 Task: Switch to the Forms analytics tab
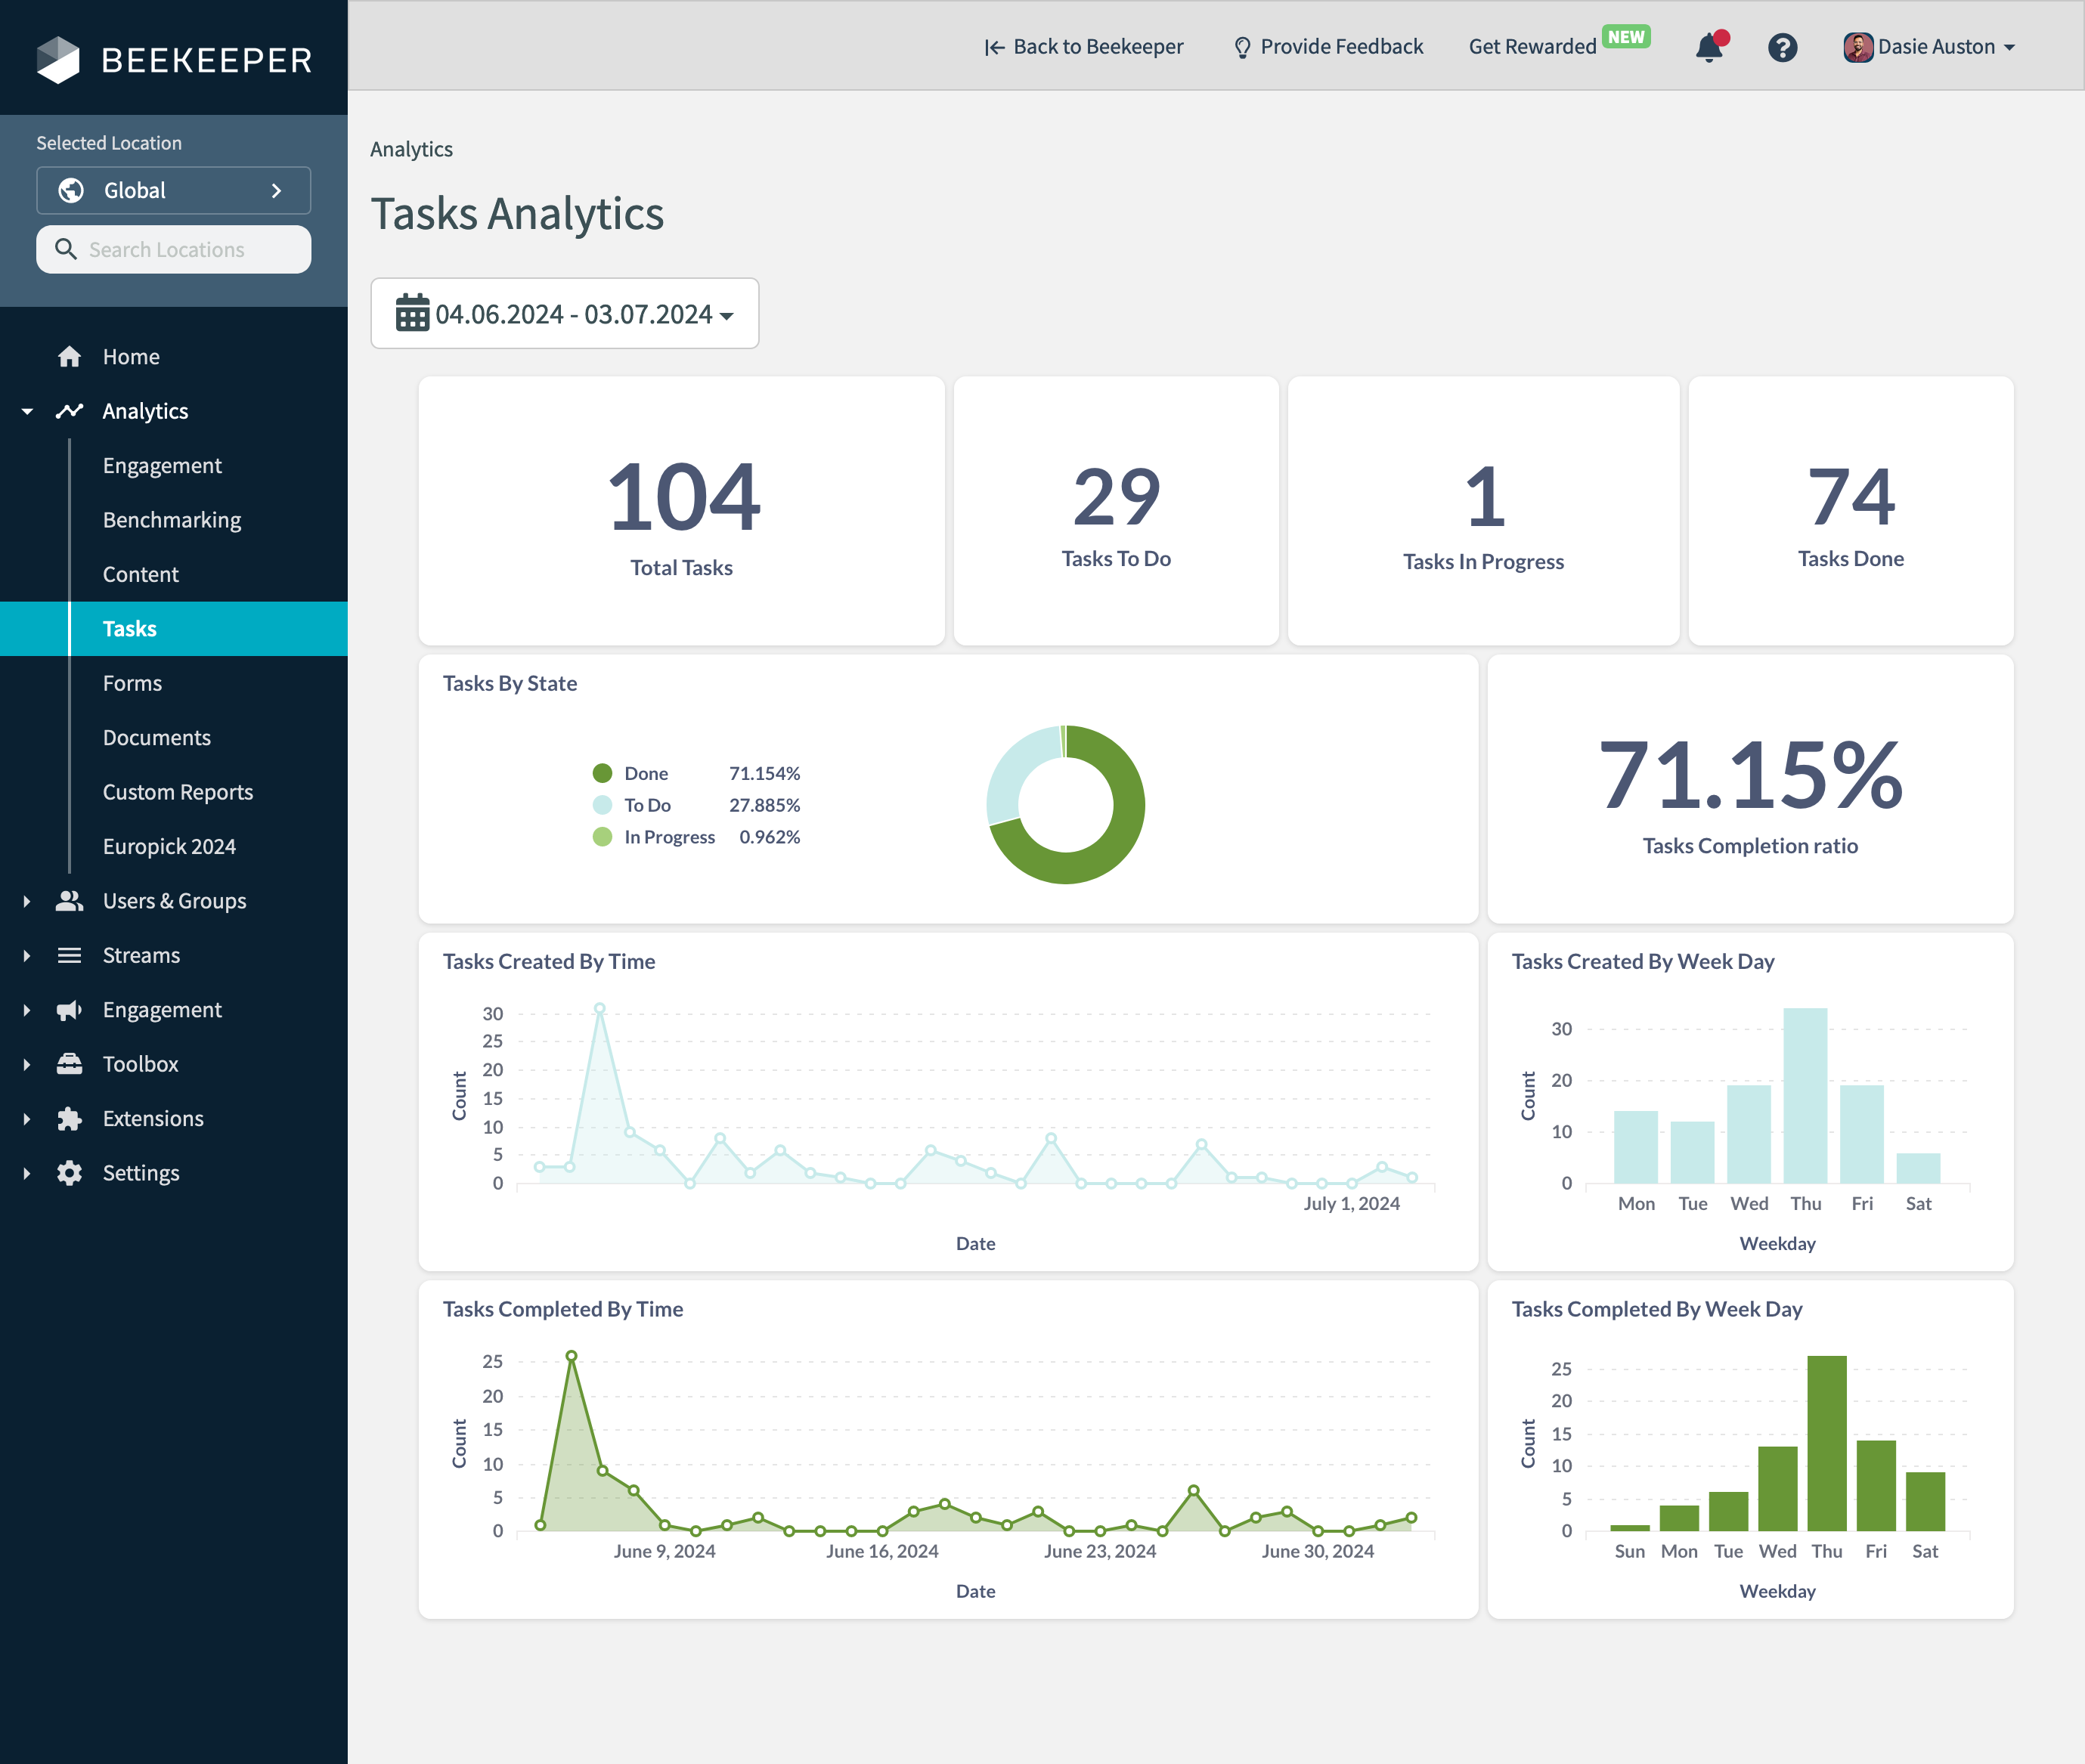pos(132,683)
